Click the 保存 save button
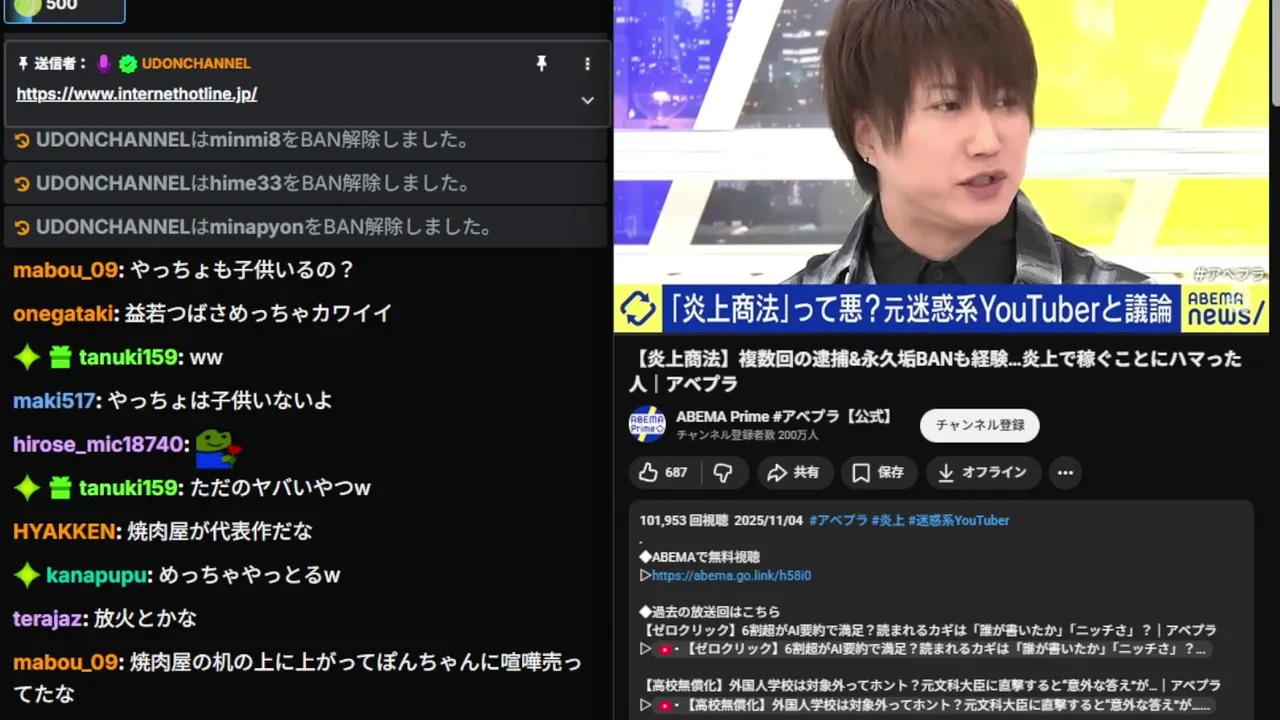 [x=878, y=473]
